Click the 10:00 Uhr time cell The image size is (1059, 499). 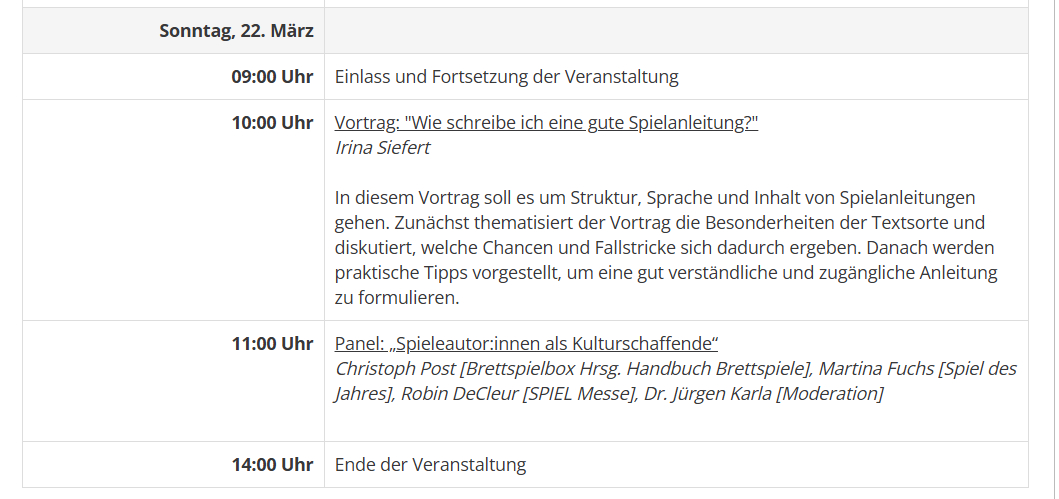(x=272, y=123)
